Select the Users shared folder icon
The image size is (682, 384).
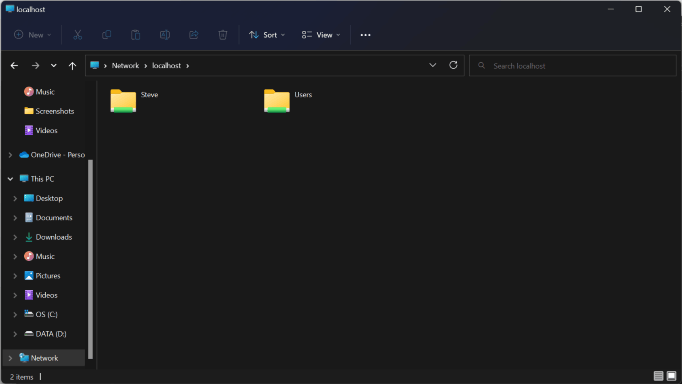click(277, 101)
